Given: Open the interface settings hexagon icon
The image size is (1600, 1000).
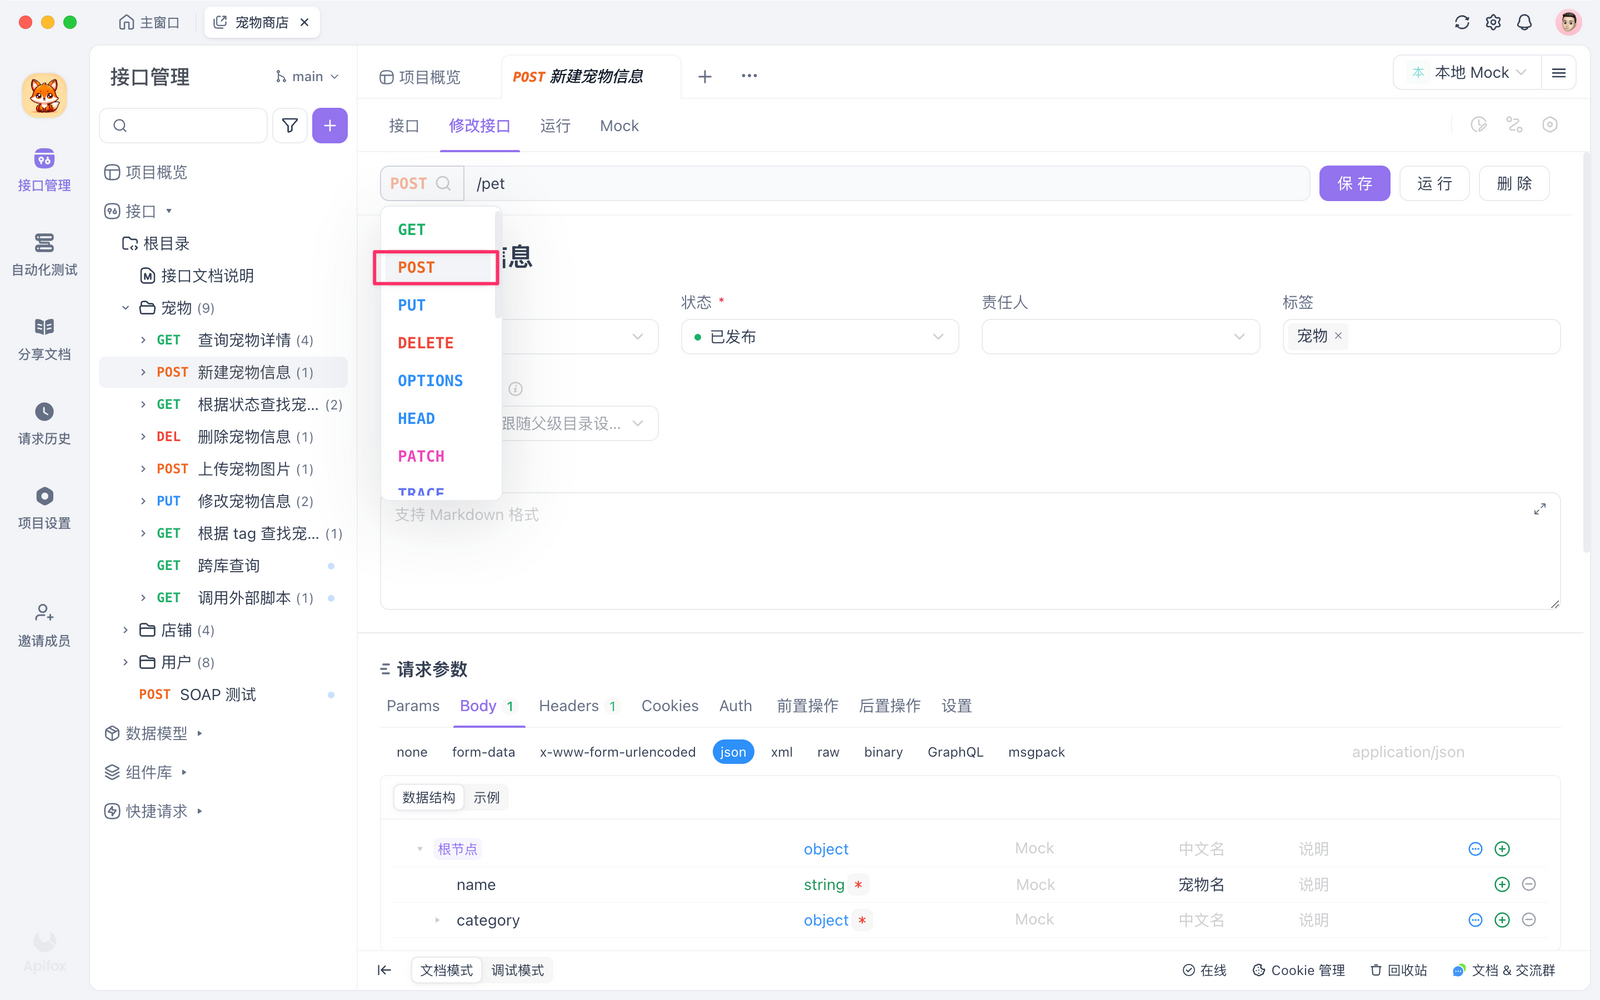Looking at the screenshot, I should click(x=1550, y=124).
